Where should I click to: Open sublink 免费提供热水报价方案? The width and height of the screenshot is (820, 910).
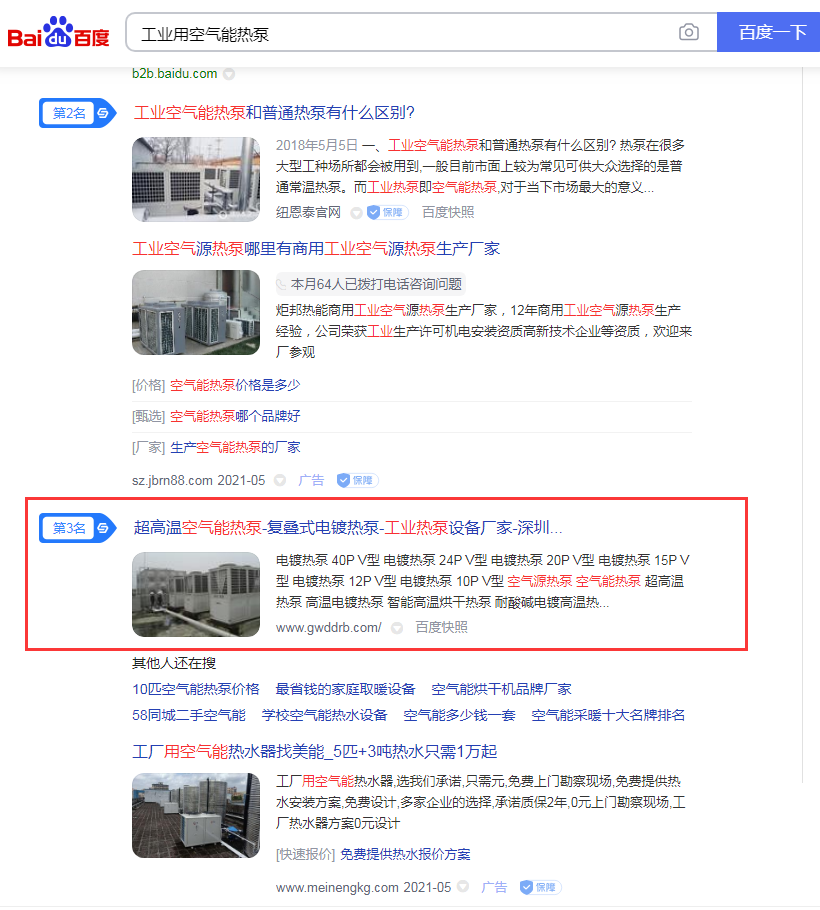coord(405,854)
